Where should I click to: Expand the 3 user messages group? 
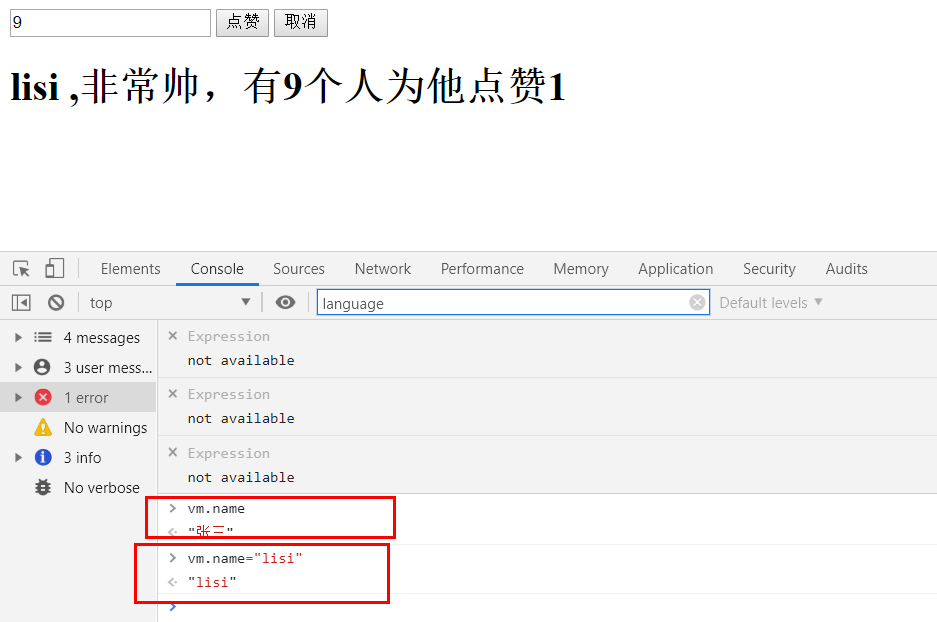click(x=18, y=368)
